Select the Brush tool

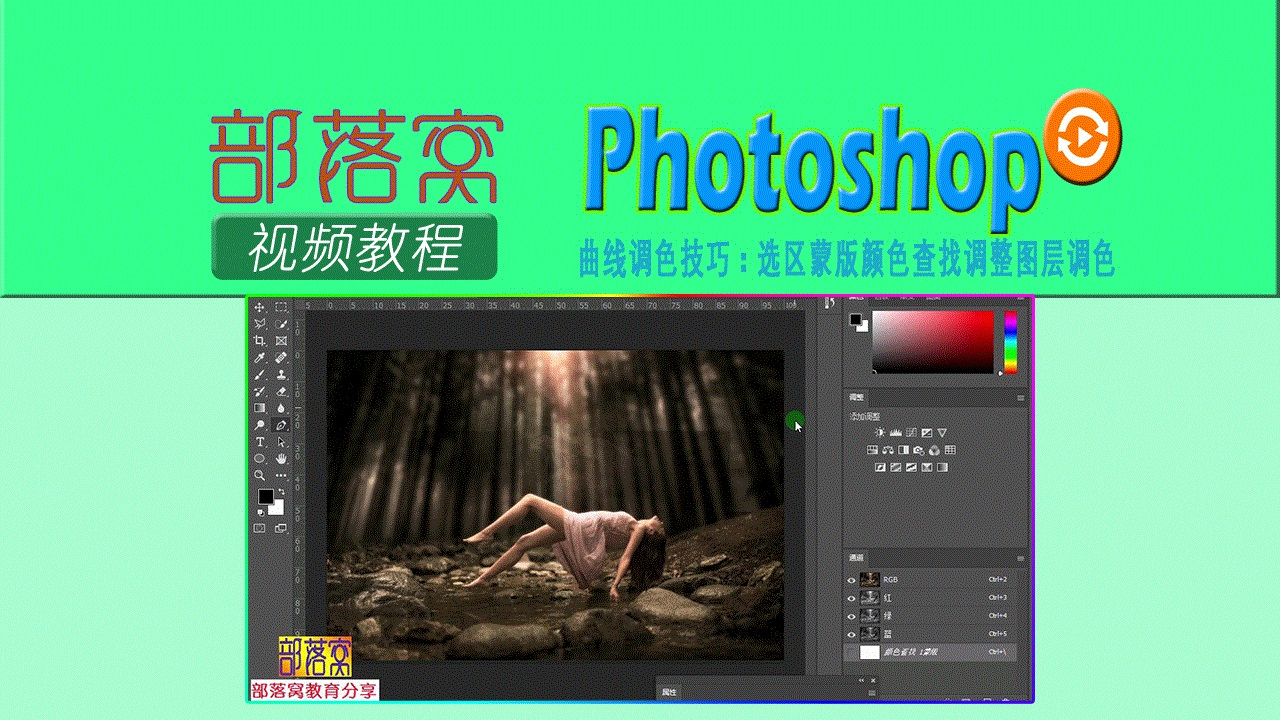pos(260,375)
